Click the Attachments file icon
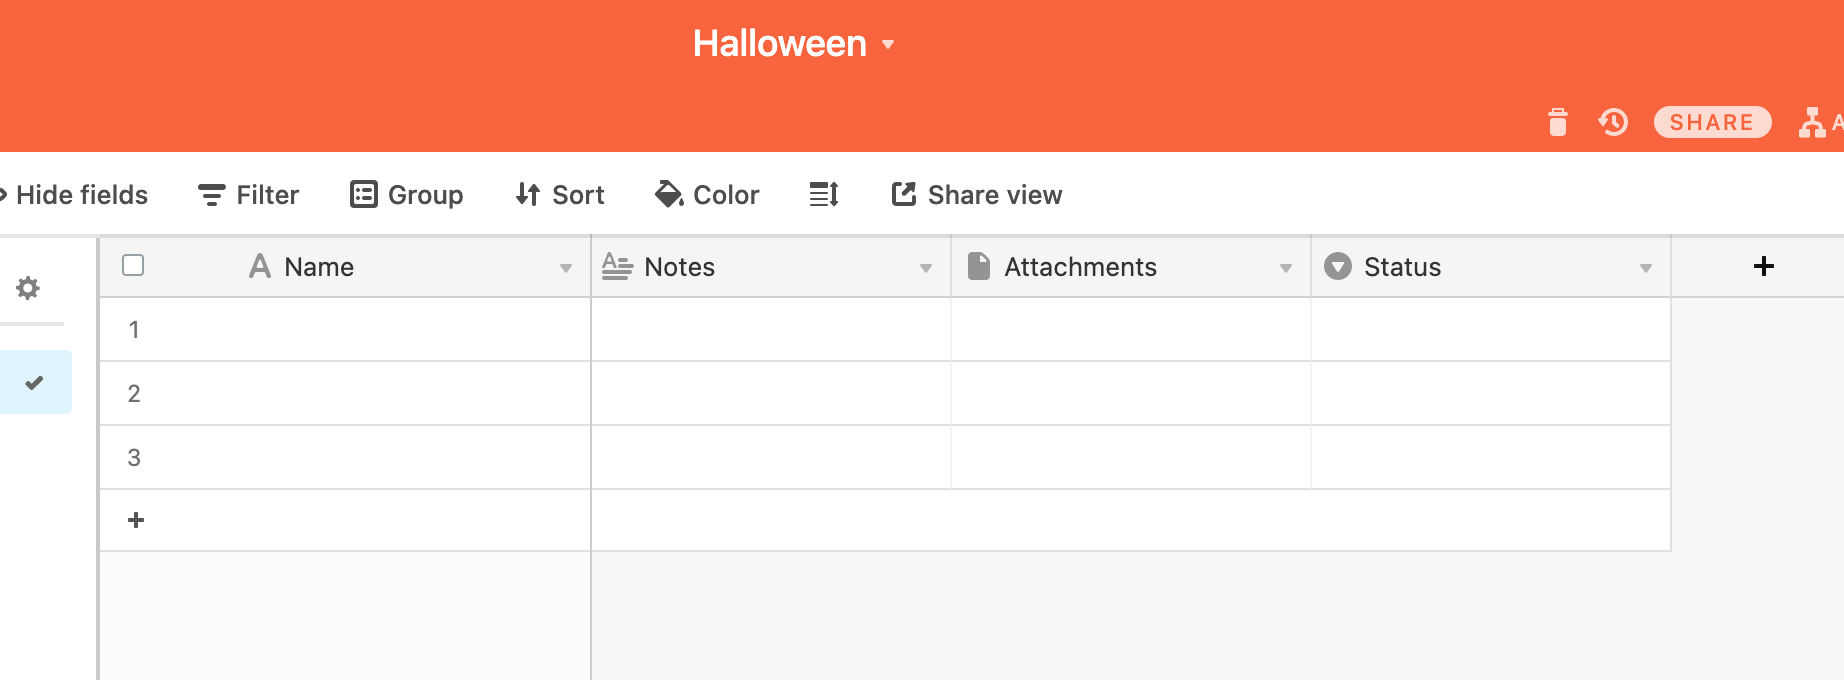 [x=979, y=266]
